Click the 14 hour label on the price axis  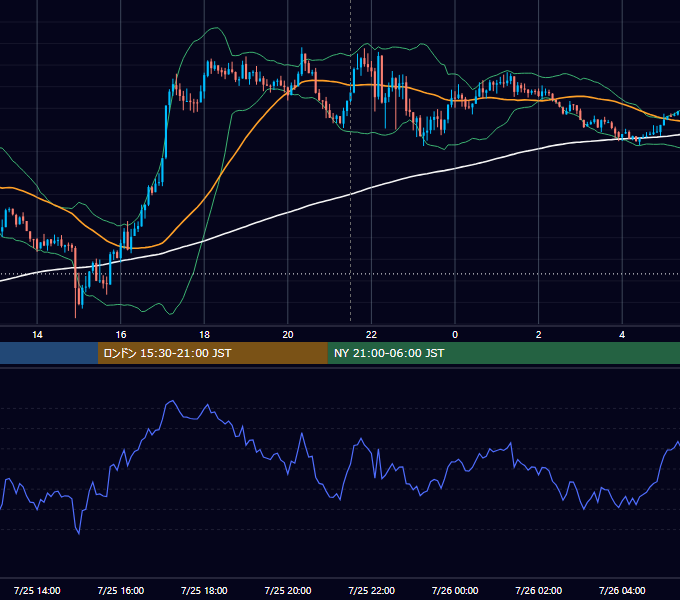click(x=37, y=335)
